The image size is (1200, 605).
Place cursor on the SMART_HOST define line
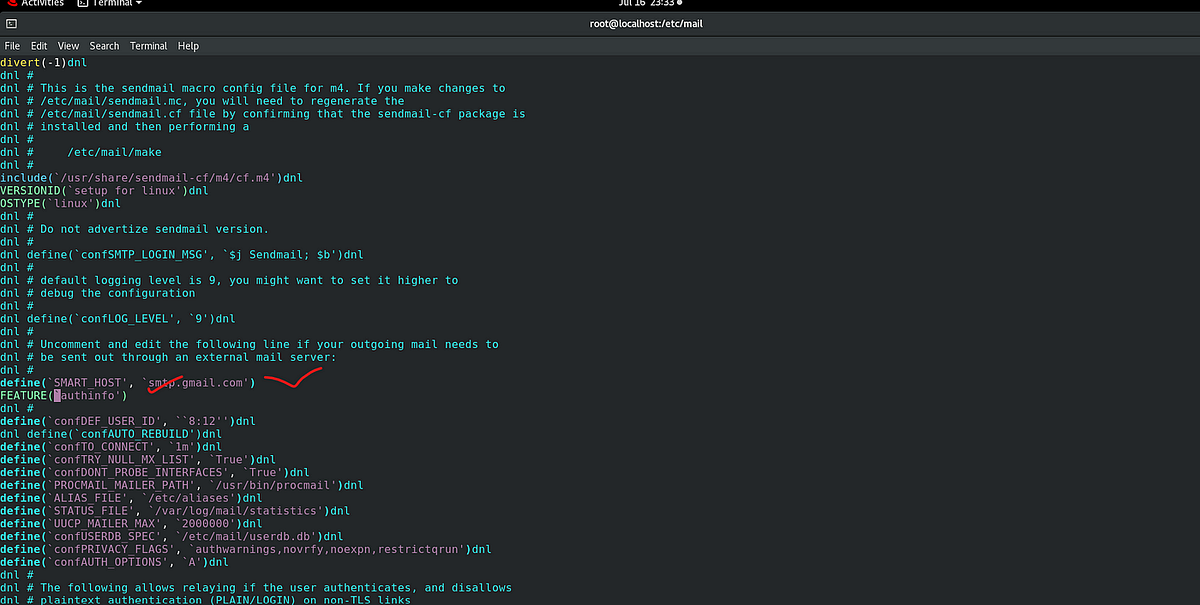tap(130, 382)
